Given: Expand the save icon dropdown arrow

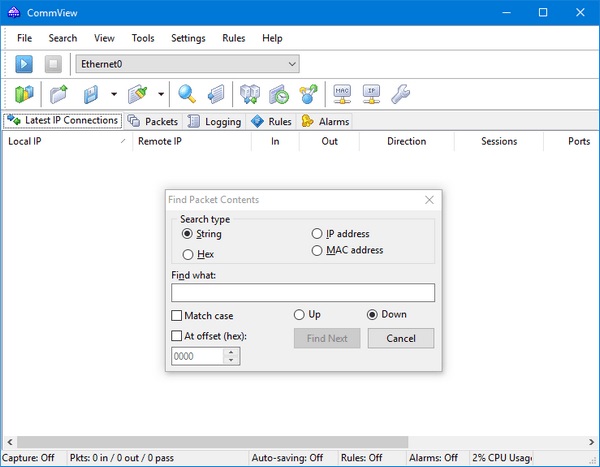Looking at the screenshot, I should [114, 94].
